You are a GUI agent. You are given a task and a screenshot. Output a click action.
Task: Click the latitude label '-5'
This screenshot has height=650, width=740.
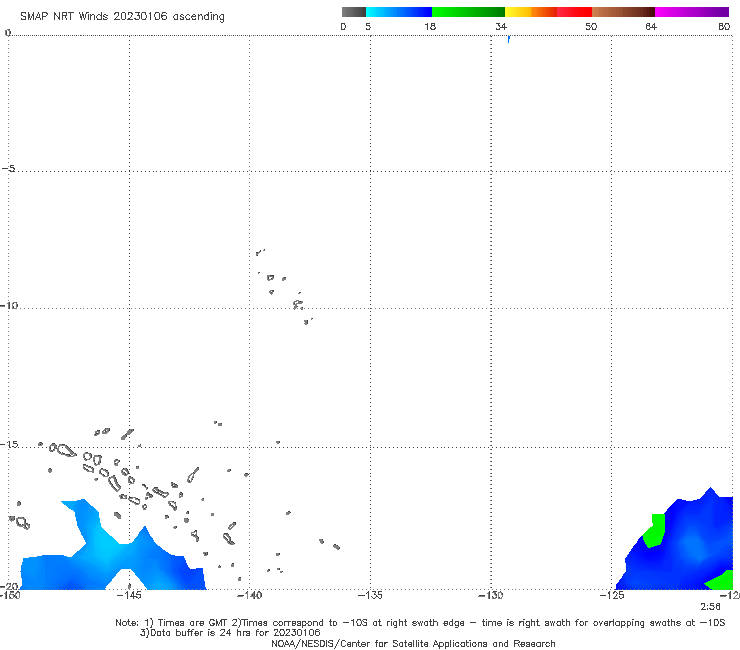point(9,169)
